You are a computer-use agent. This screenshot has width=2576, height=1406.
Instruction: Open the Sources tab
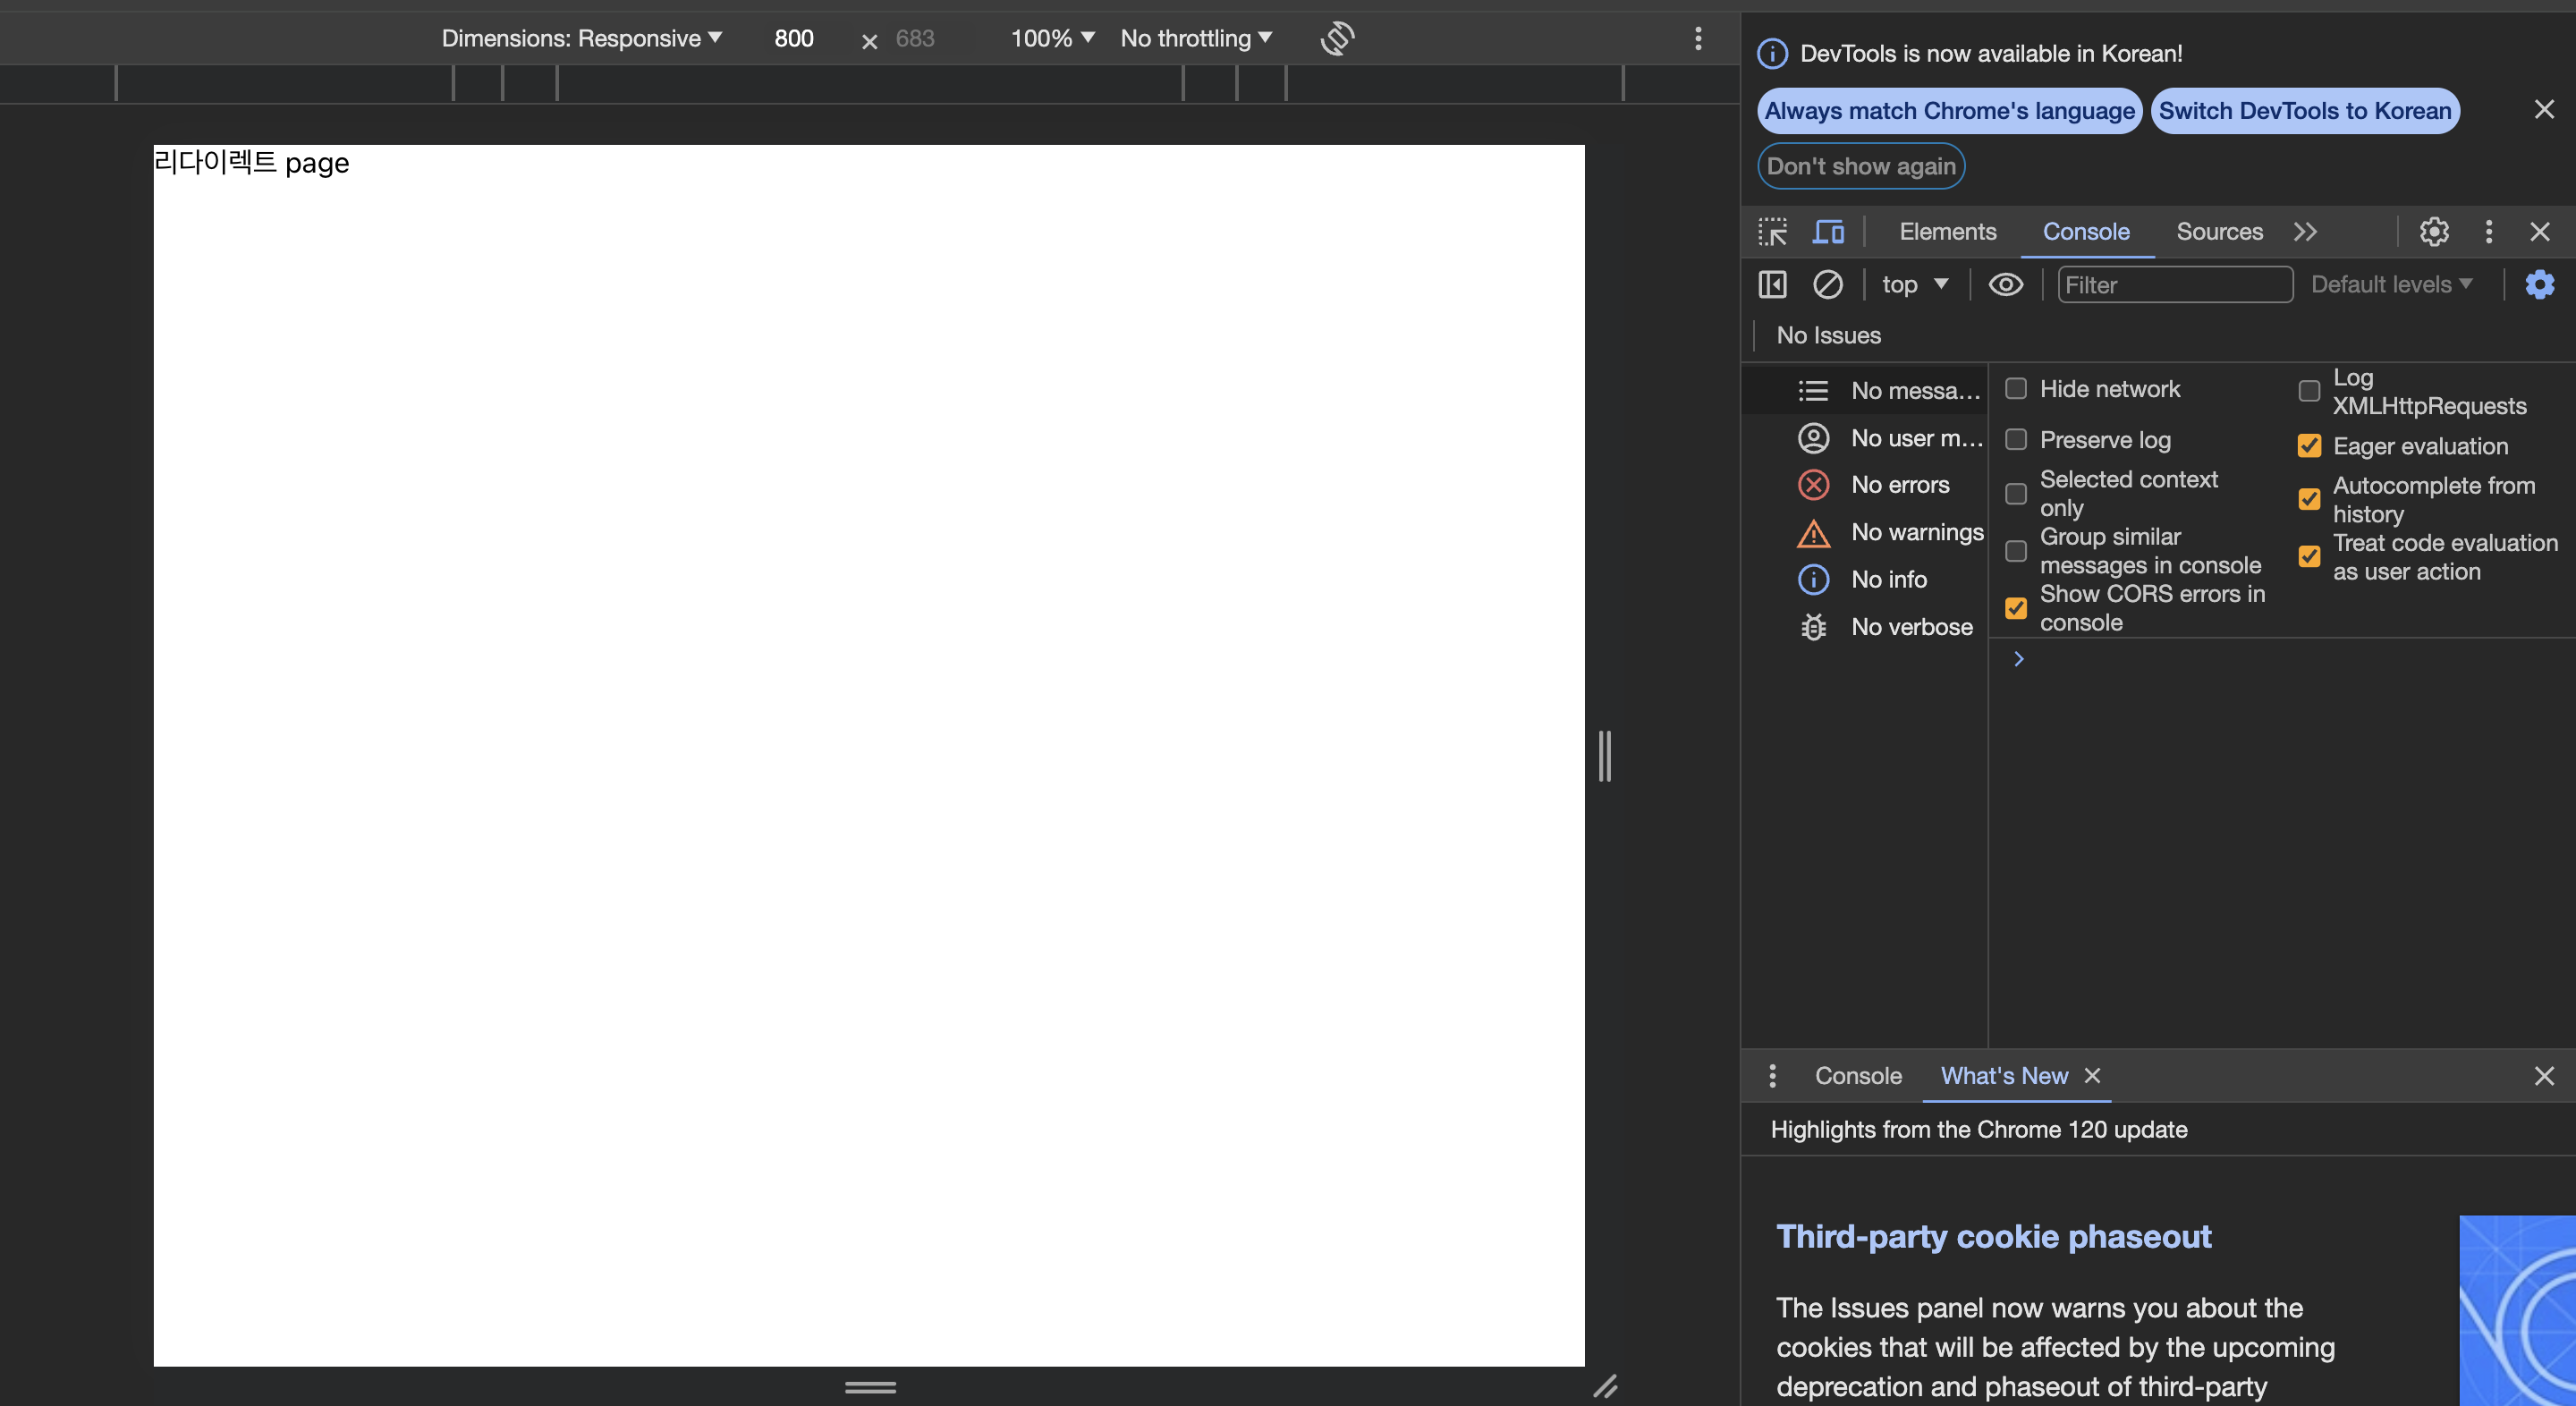pos(2219,232)
